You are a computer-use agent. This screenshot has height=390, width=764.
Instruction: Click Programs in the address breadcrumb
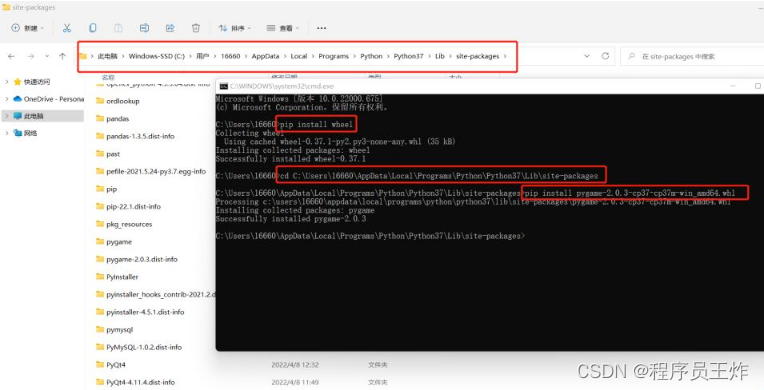click(x=334, y=57)
